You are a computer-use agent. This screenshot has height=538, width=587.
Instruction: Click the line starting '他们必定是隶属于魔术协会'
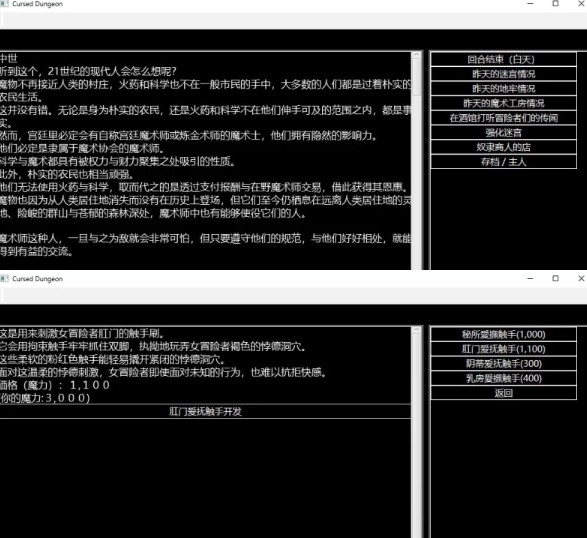point(82,148)
